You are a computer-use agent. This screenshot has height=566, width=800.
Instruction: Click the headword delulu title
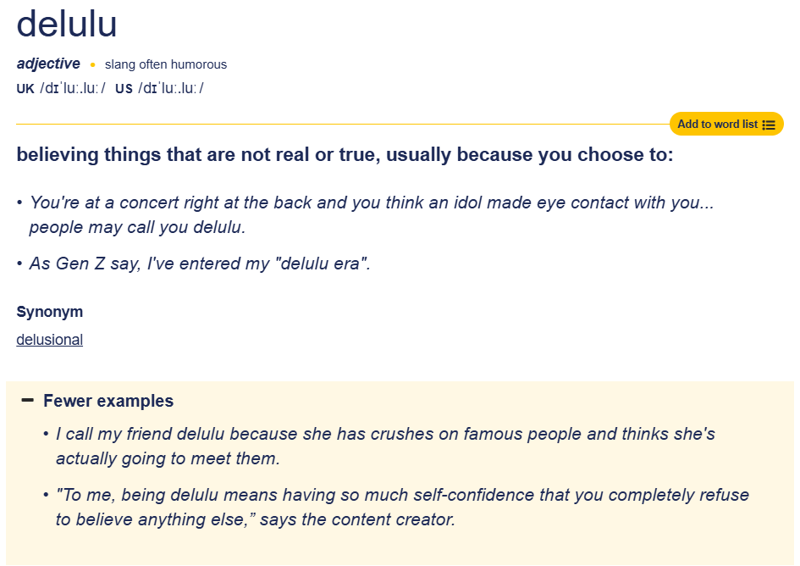click(68, 24)
